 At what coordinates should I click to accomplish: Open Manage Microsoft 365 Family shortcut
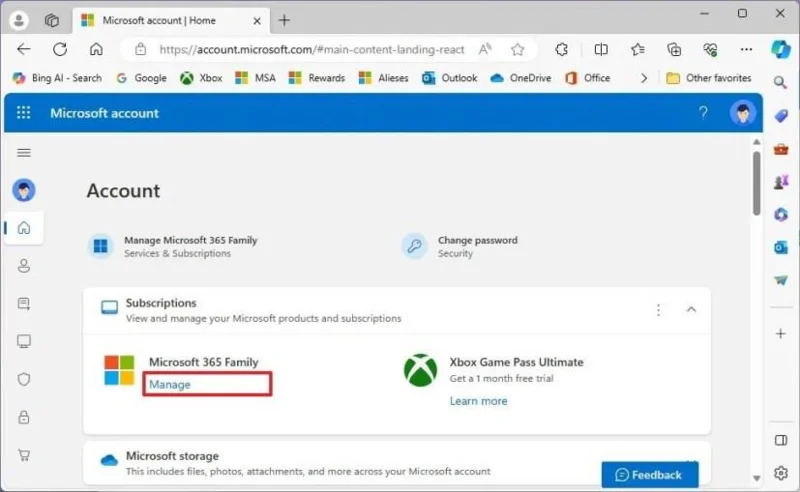click(173, 247)
